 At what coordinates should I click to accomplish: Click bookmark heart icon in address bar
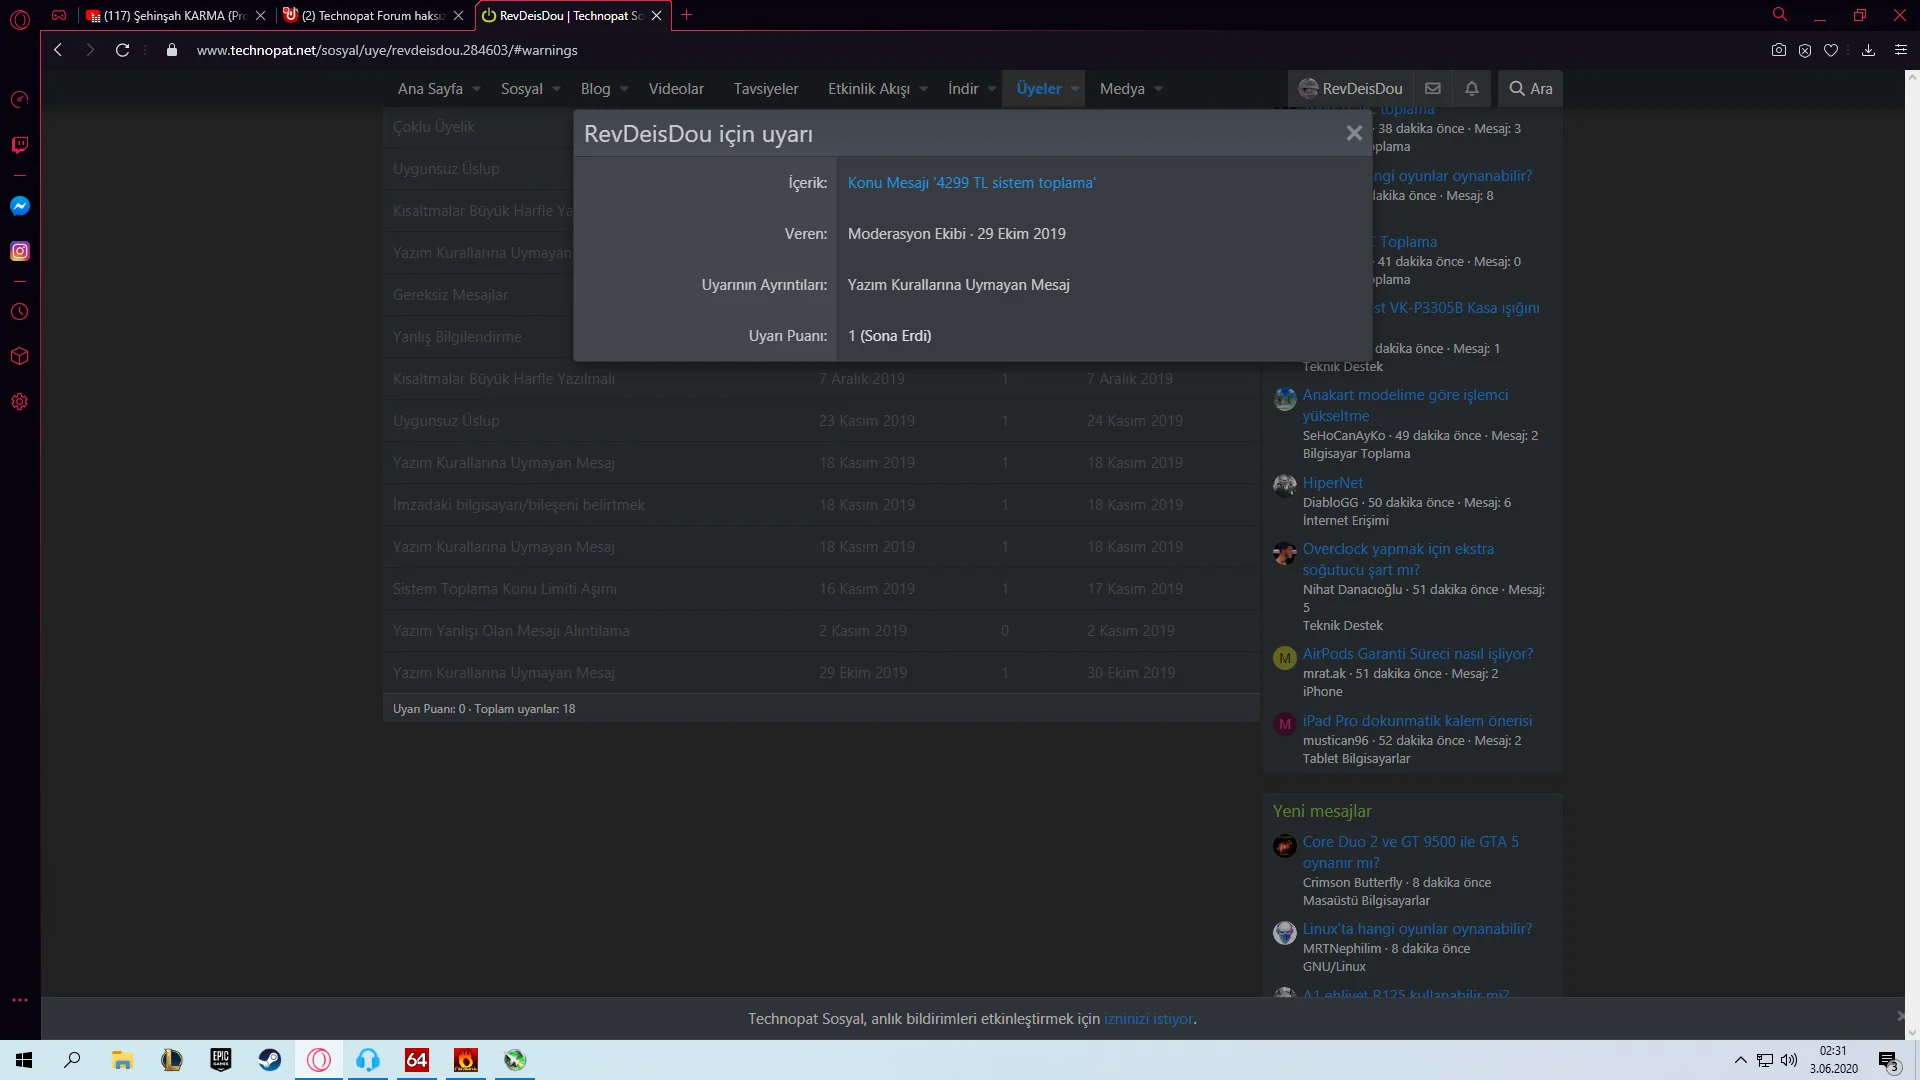1831,50
